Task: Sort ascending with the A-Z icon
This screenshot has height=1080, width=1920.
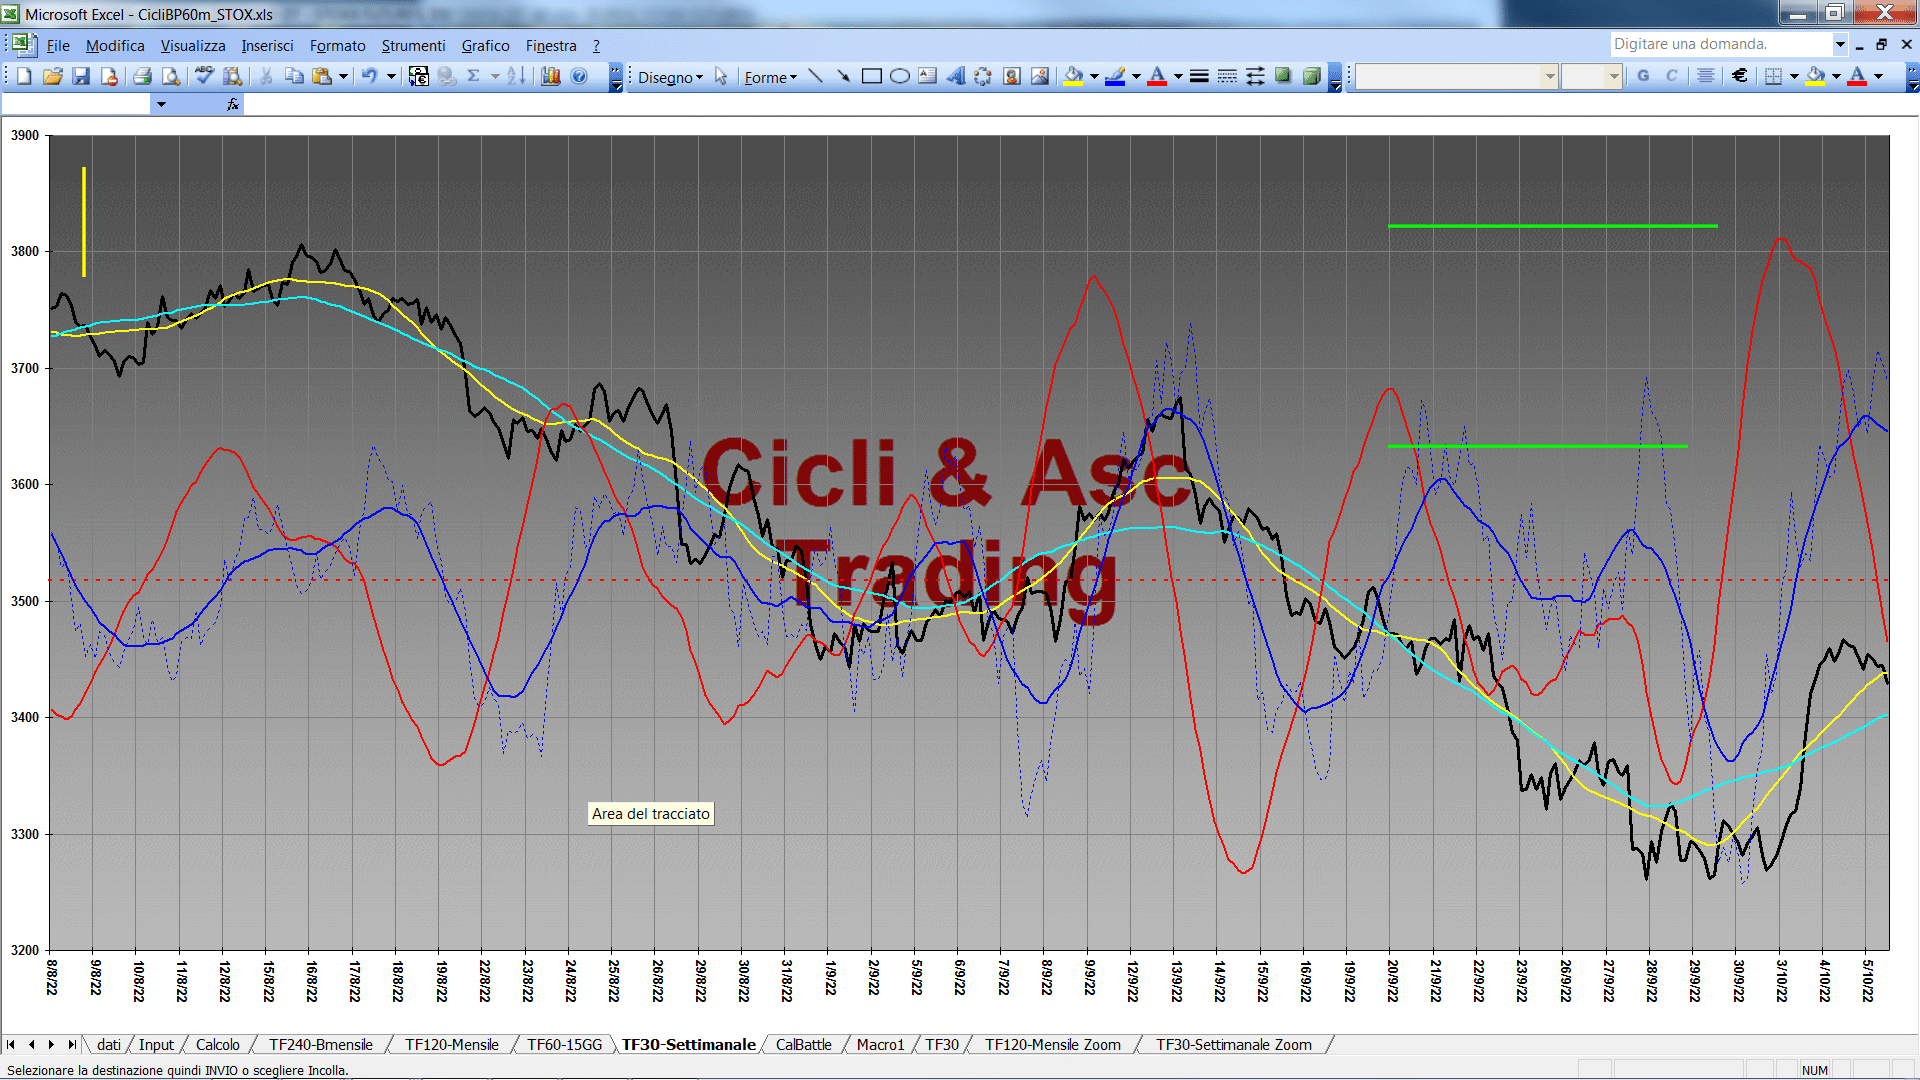Action: pyautogui.click(x=516, y=76)
